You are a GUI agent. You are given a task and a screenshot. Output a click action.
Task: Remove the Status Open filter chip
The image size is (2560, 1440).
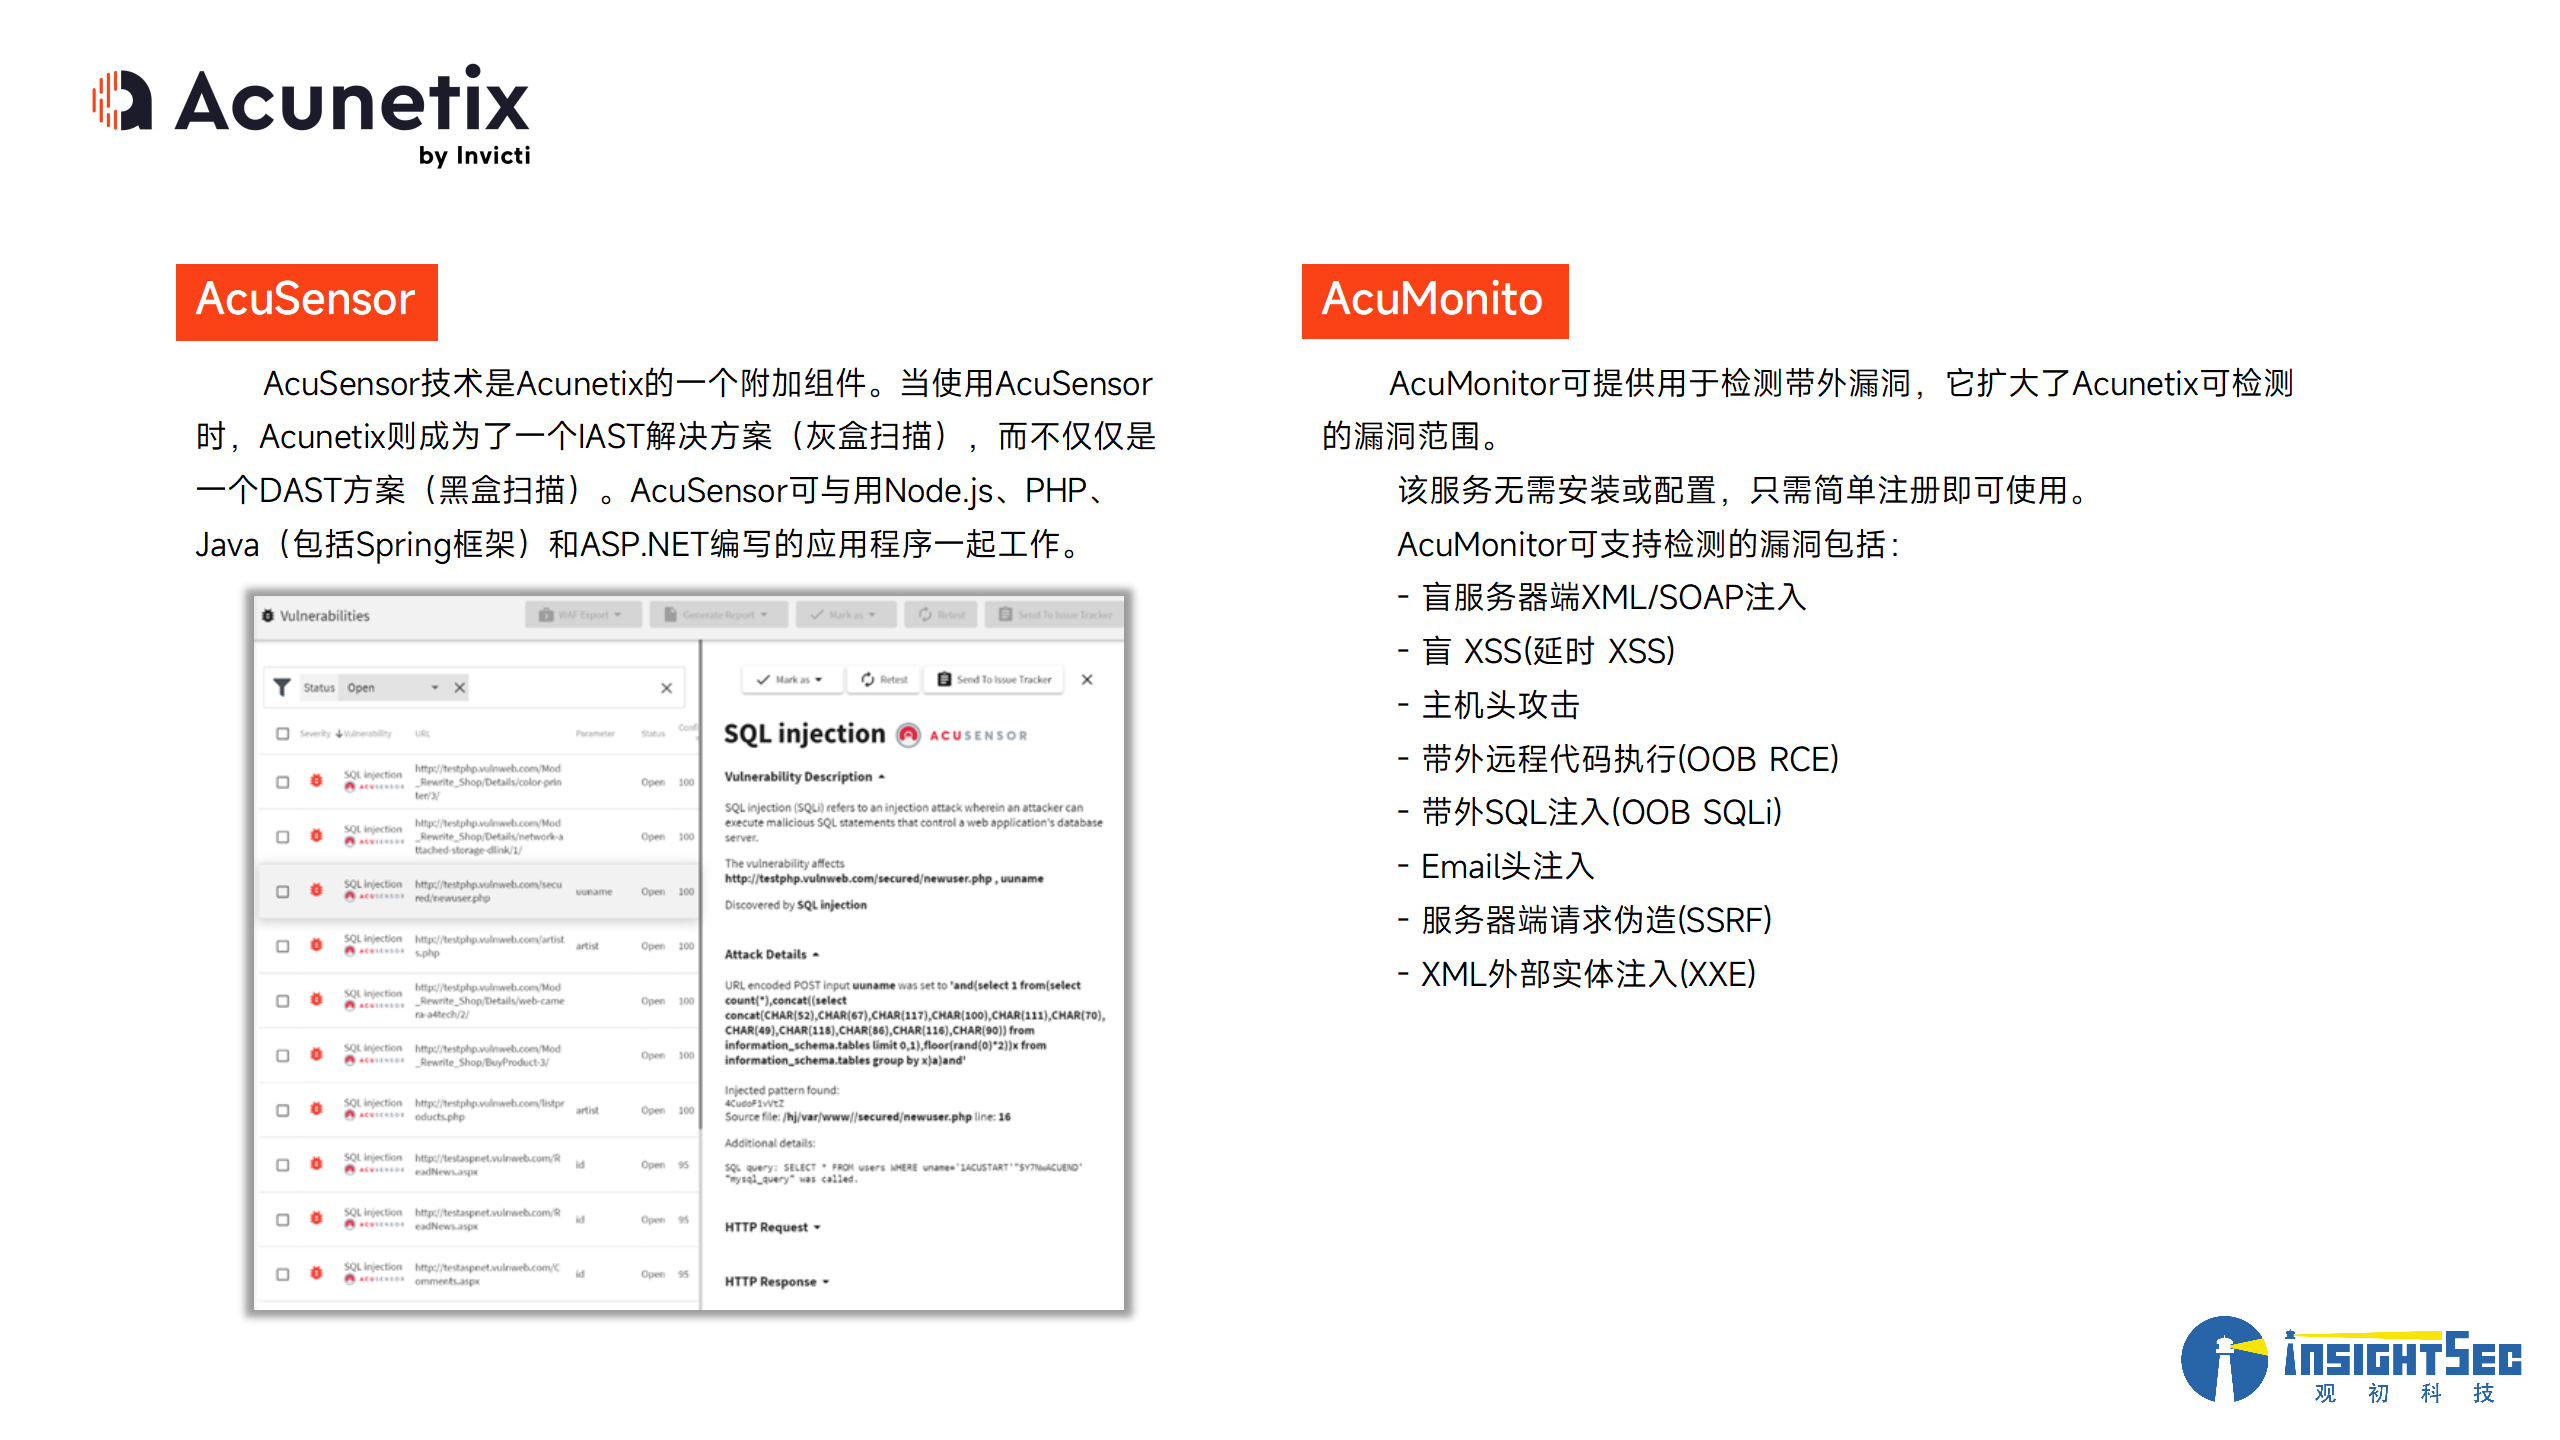[460, 688]
